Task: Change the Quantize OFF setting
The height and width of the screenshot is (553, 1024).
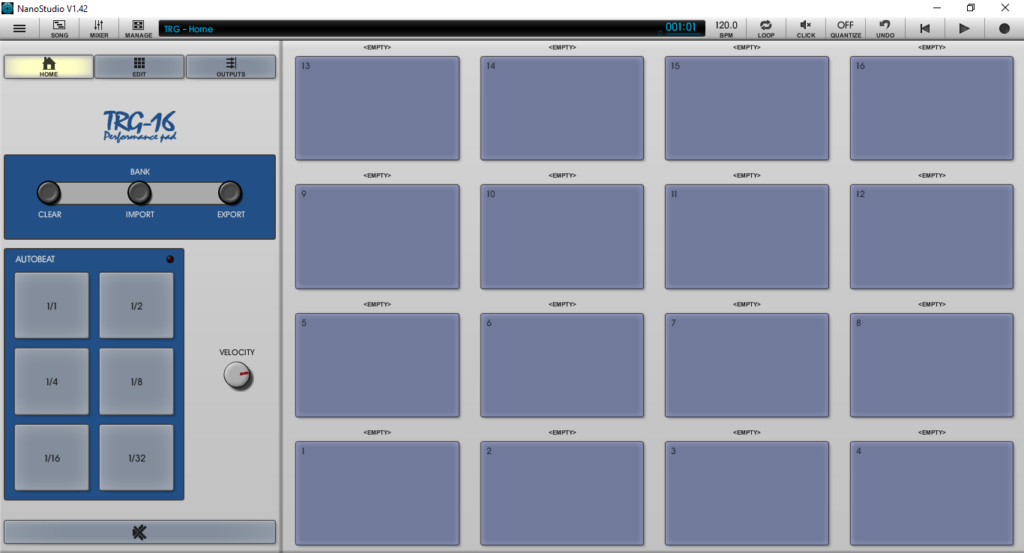Action: 846,28
